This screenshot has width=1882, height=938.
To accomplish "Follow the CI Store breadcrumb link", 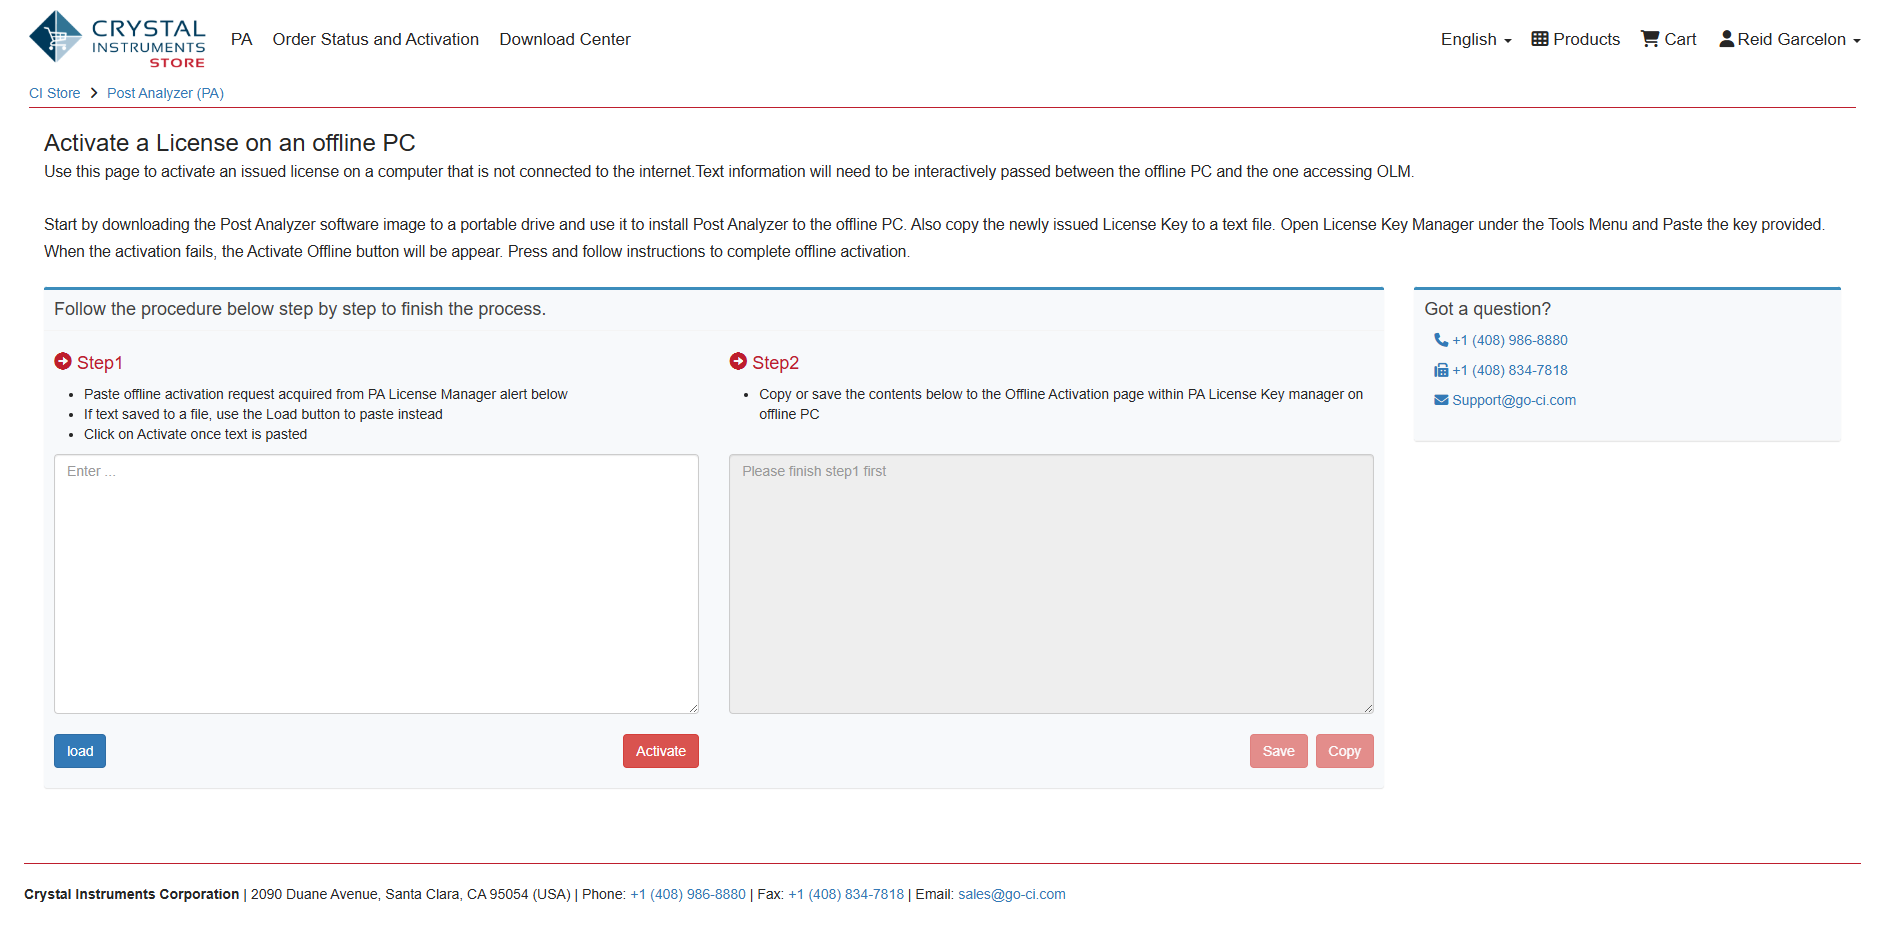I will (x=55, y=93).
